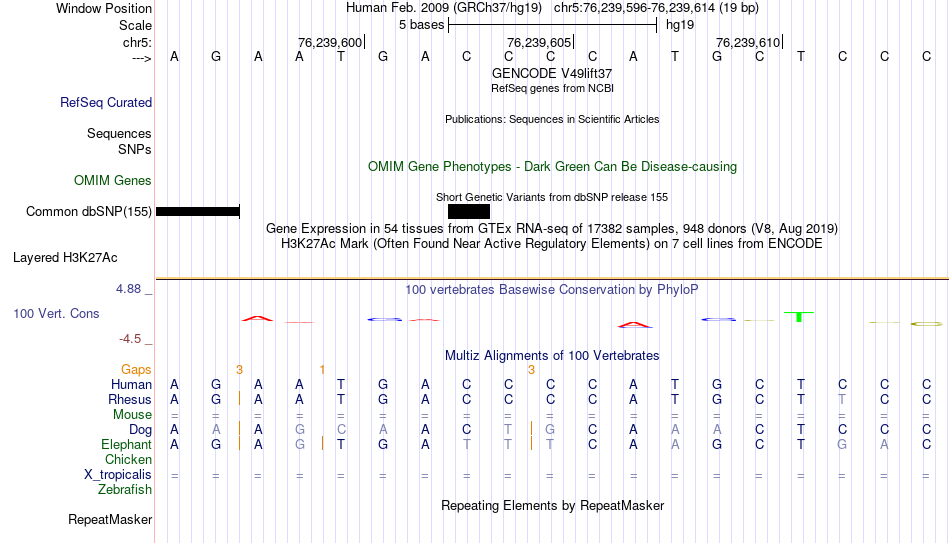Click the 76,239,610 ruler position label
This screenshot has height=543, width=950.
click(x=748, y=42)
